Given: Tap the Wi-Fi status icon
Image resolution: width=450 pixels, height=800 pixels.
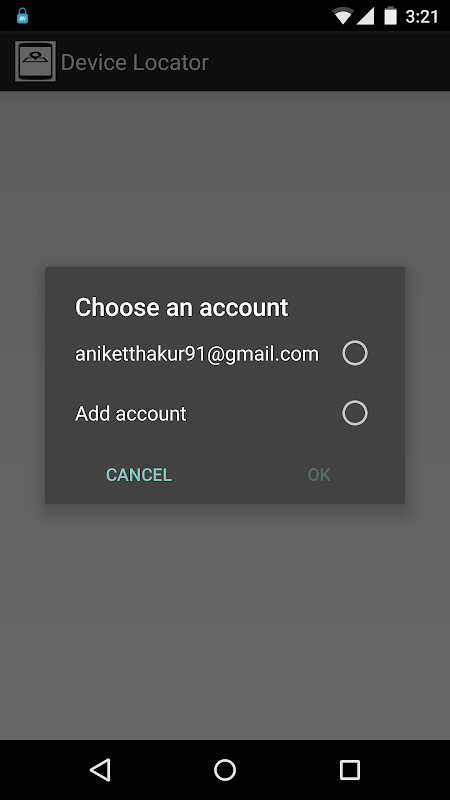Looking at the screenshot, I should click(343, 16).
